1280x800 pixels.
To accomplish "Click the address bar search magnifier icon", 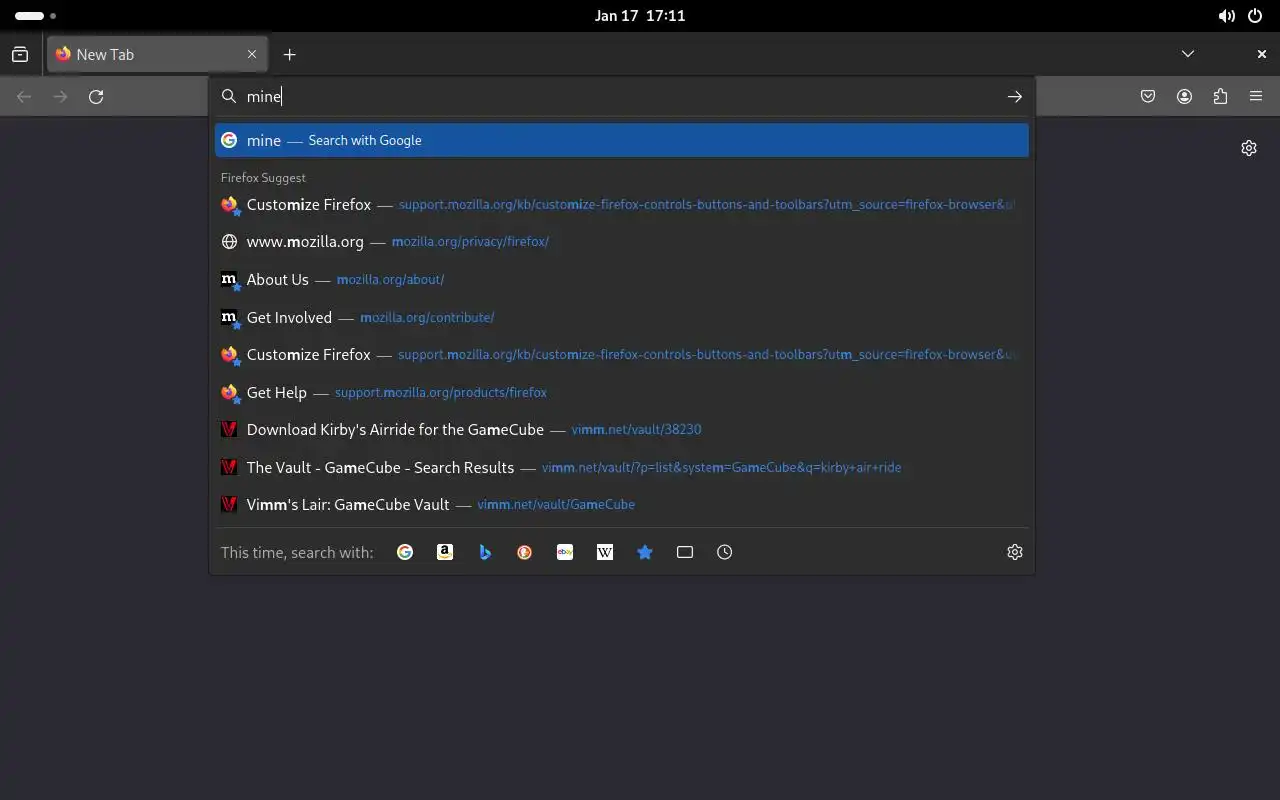I will tap(229, 96).
